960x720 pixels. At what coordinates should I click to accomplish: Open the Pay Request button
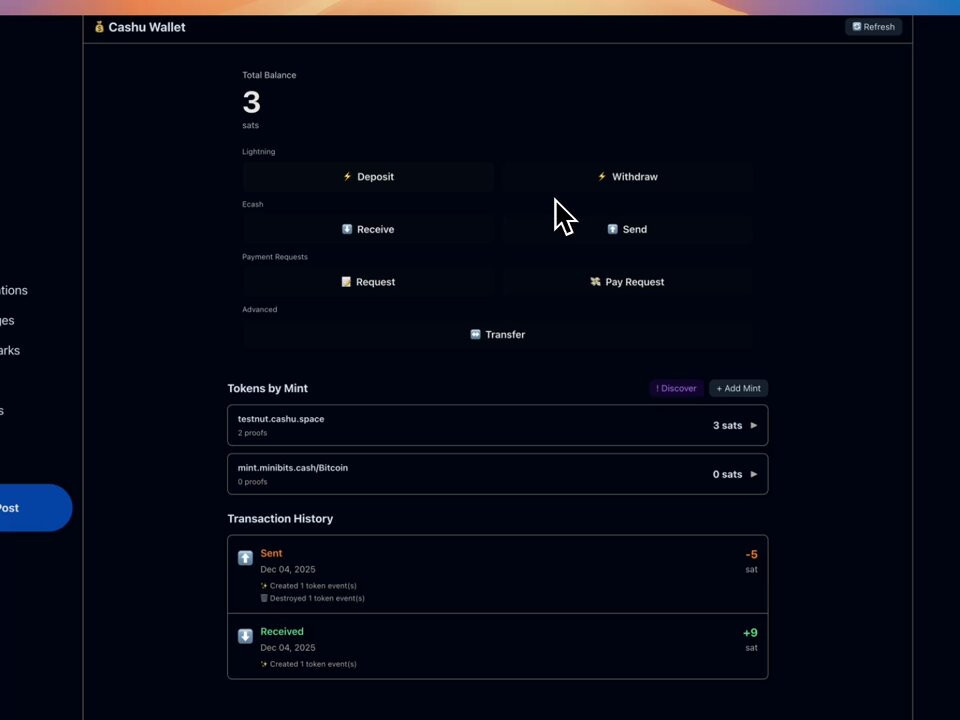(628, 282)
